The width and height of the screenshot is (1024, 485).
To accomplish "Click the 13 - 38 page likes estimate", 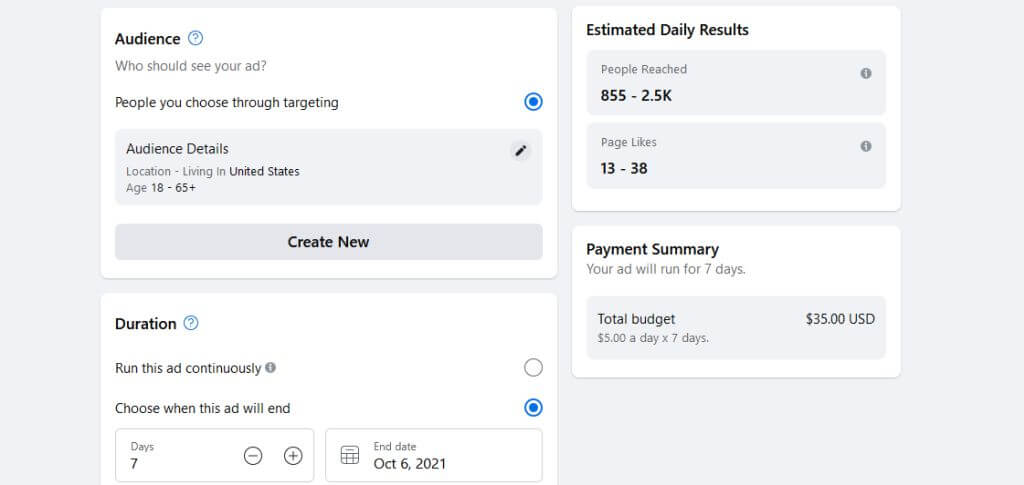I will [x=624, y=168].
